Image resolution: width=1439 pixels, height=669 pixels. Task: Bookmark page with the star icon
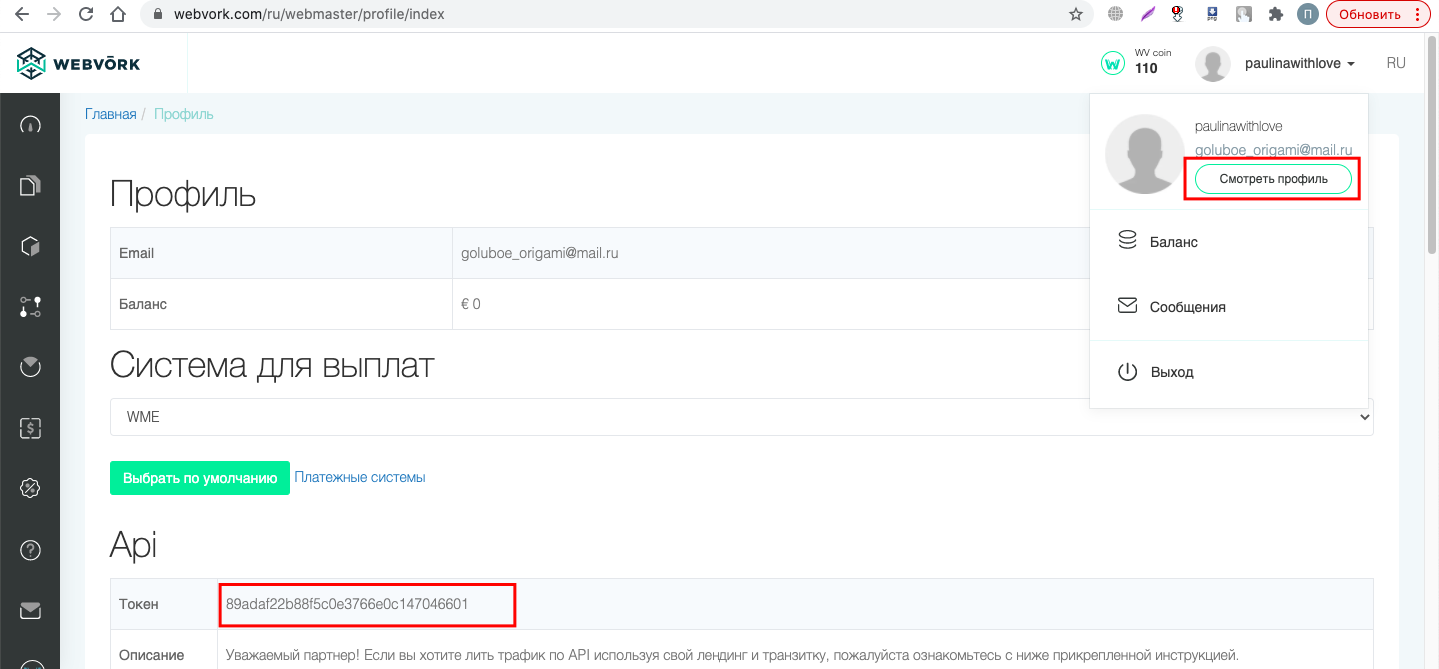[1076, 15]
